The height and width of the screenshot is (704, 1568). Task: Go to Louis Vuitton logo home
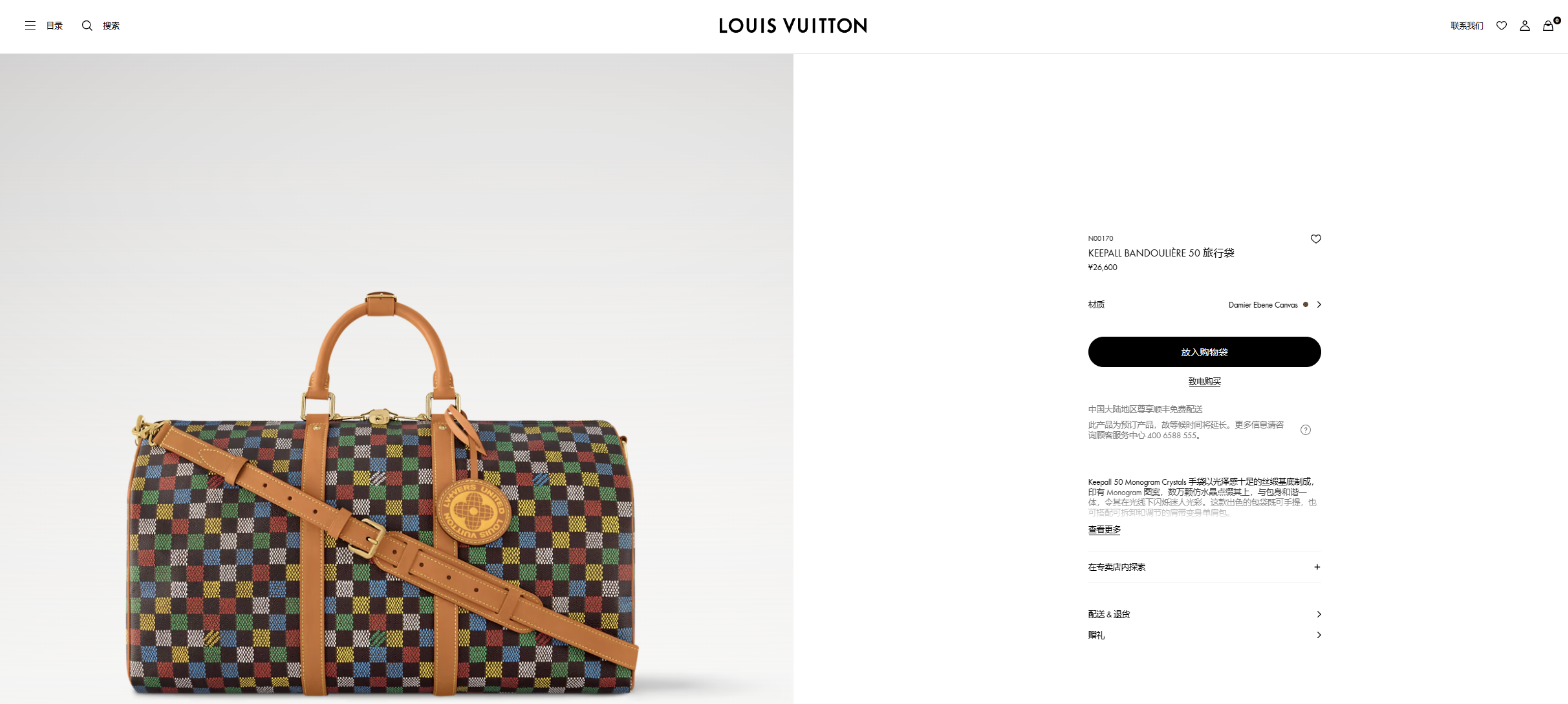(x=793, y=26)
